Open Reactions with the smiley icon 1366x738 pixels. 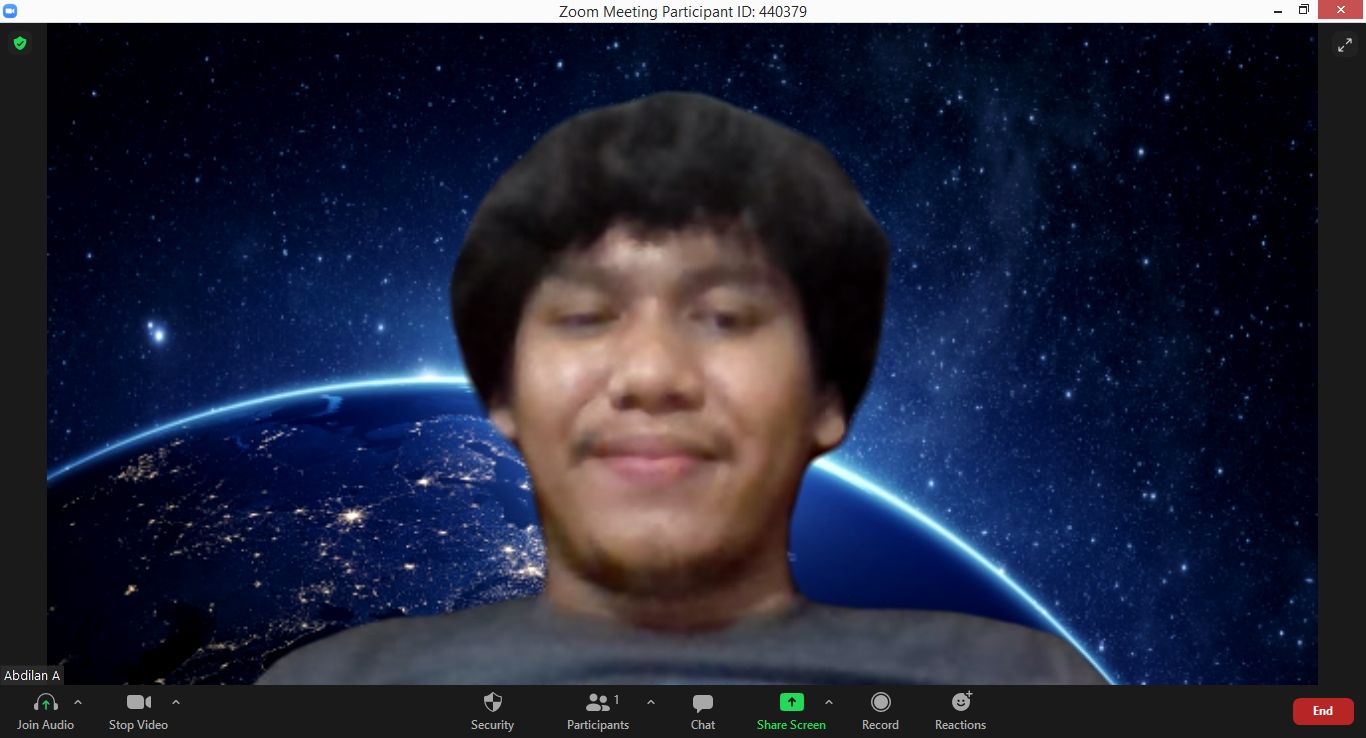(x=959, y=703)
